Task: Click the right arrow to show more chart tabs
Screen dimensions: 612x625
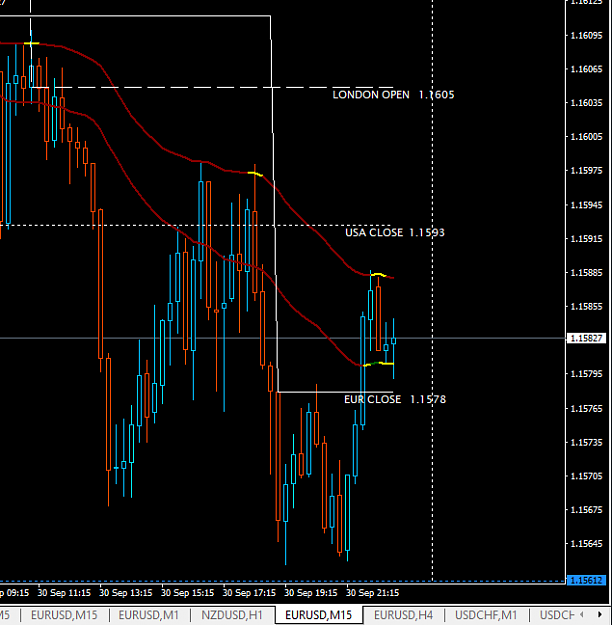Action: (599, 614)
